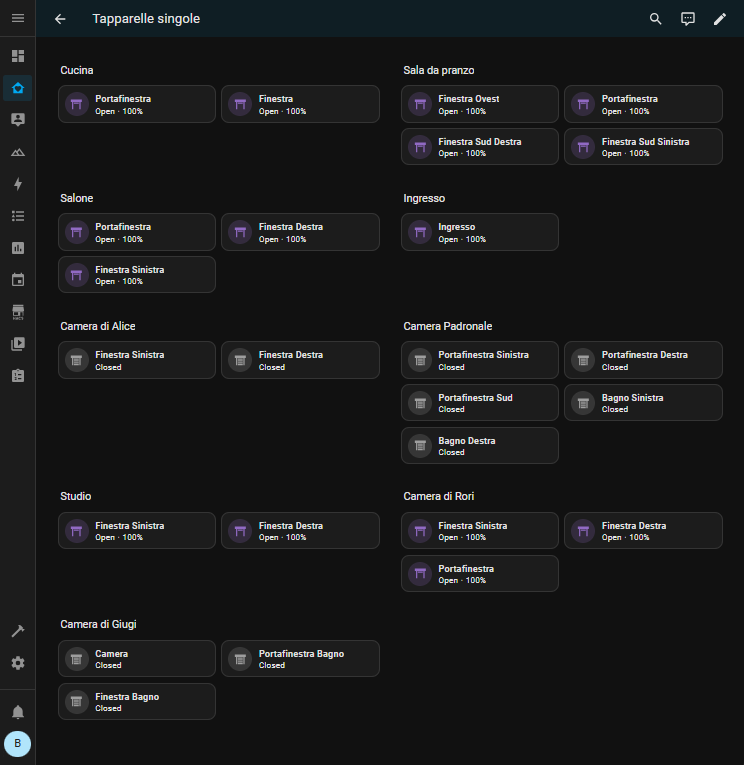Select the Ingresso shutter tile
This screenshot has height=765, width=744.
[x=480, y=232]
